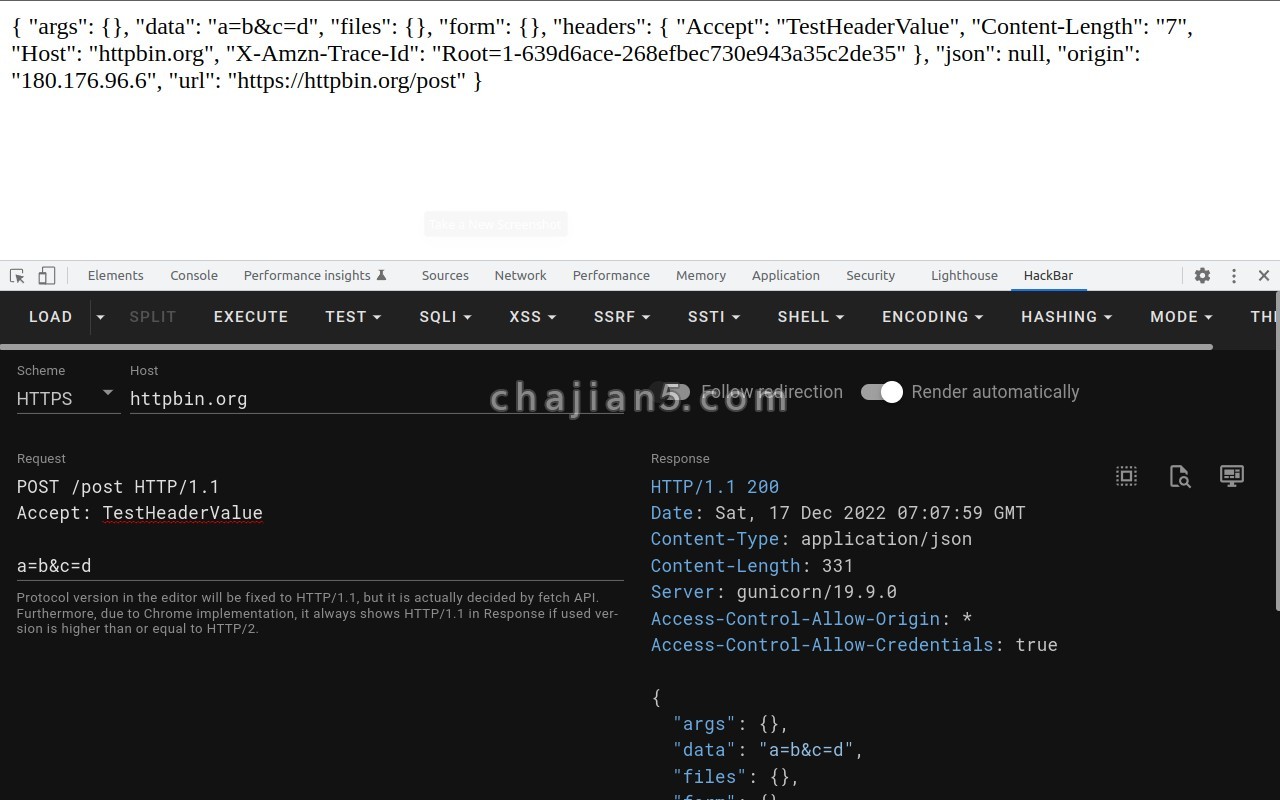Viewport: 1280px width, 800px height.
Task: Click the "files": {} response line
Action: [x=736, y=776]
